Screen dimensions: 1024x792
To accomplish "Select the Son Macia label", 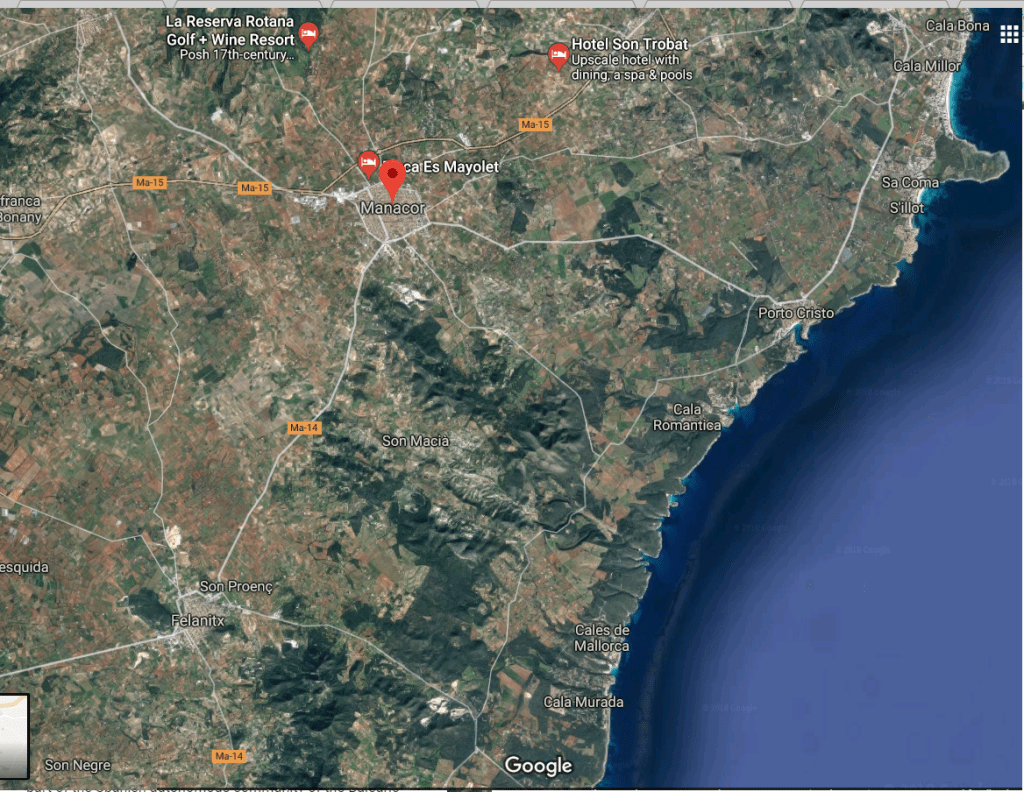I will tap(416, 441).
